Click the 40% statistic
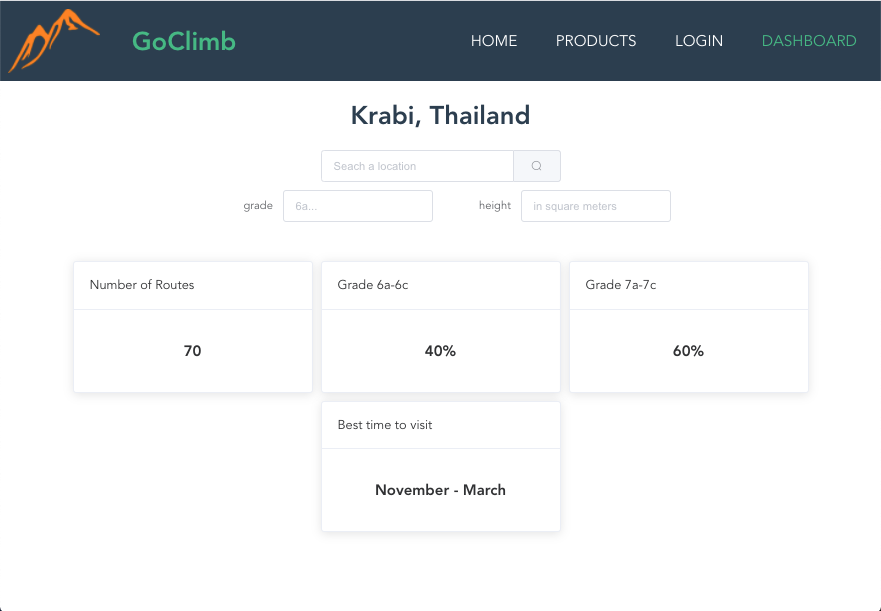This screenshot has height=611, width=881. [x=440, y=351]
